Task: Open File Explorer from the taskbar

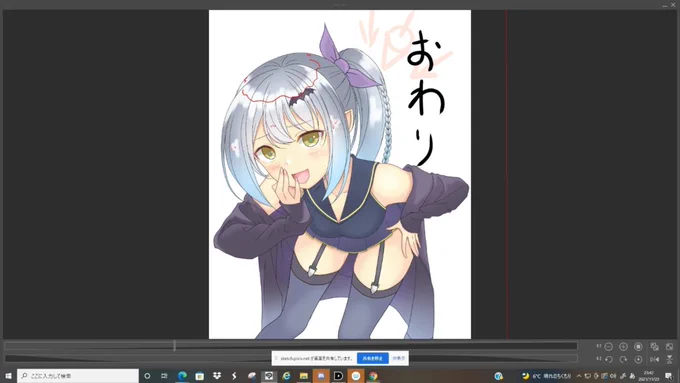Action: (x=304, y=376)
